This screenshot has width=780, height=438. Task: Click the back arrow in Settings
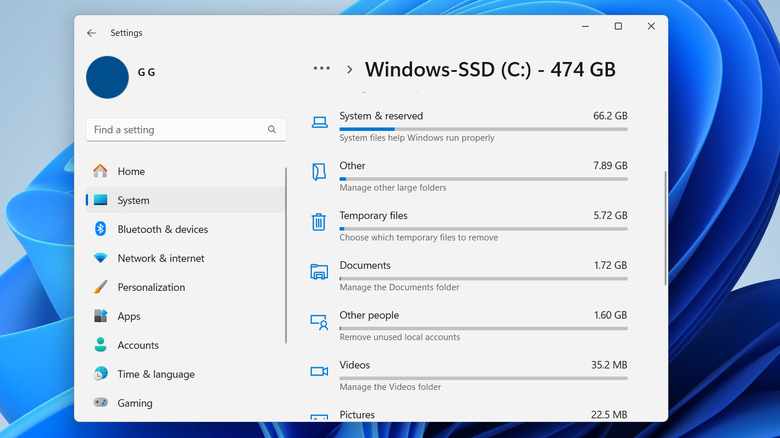tap(91, 33)
